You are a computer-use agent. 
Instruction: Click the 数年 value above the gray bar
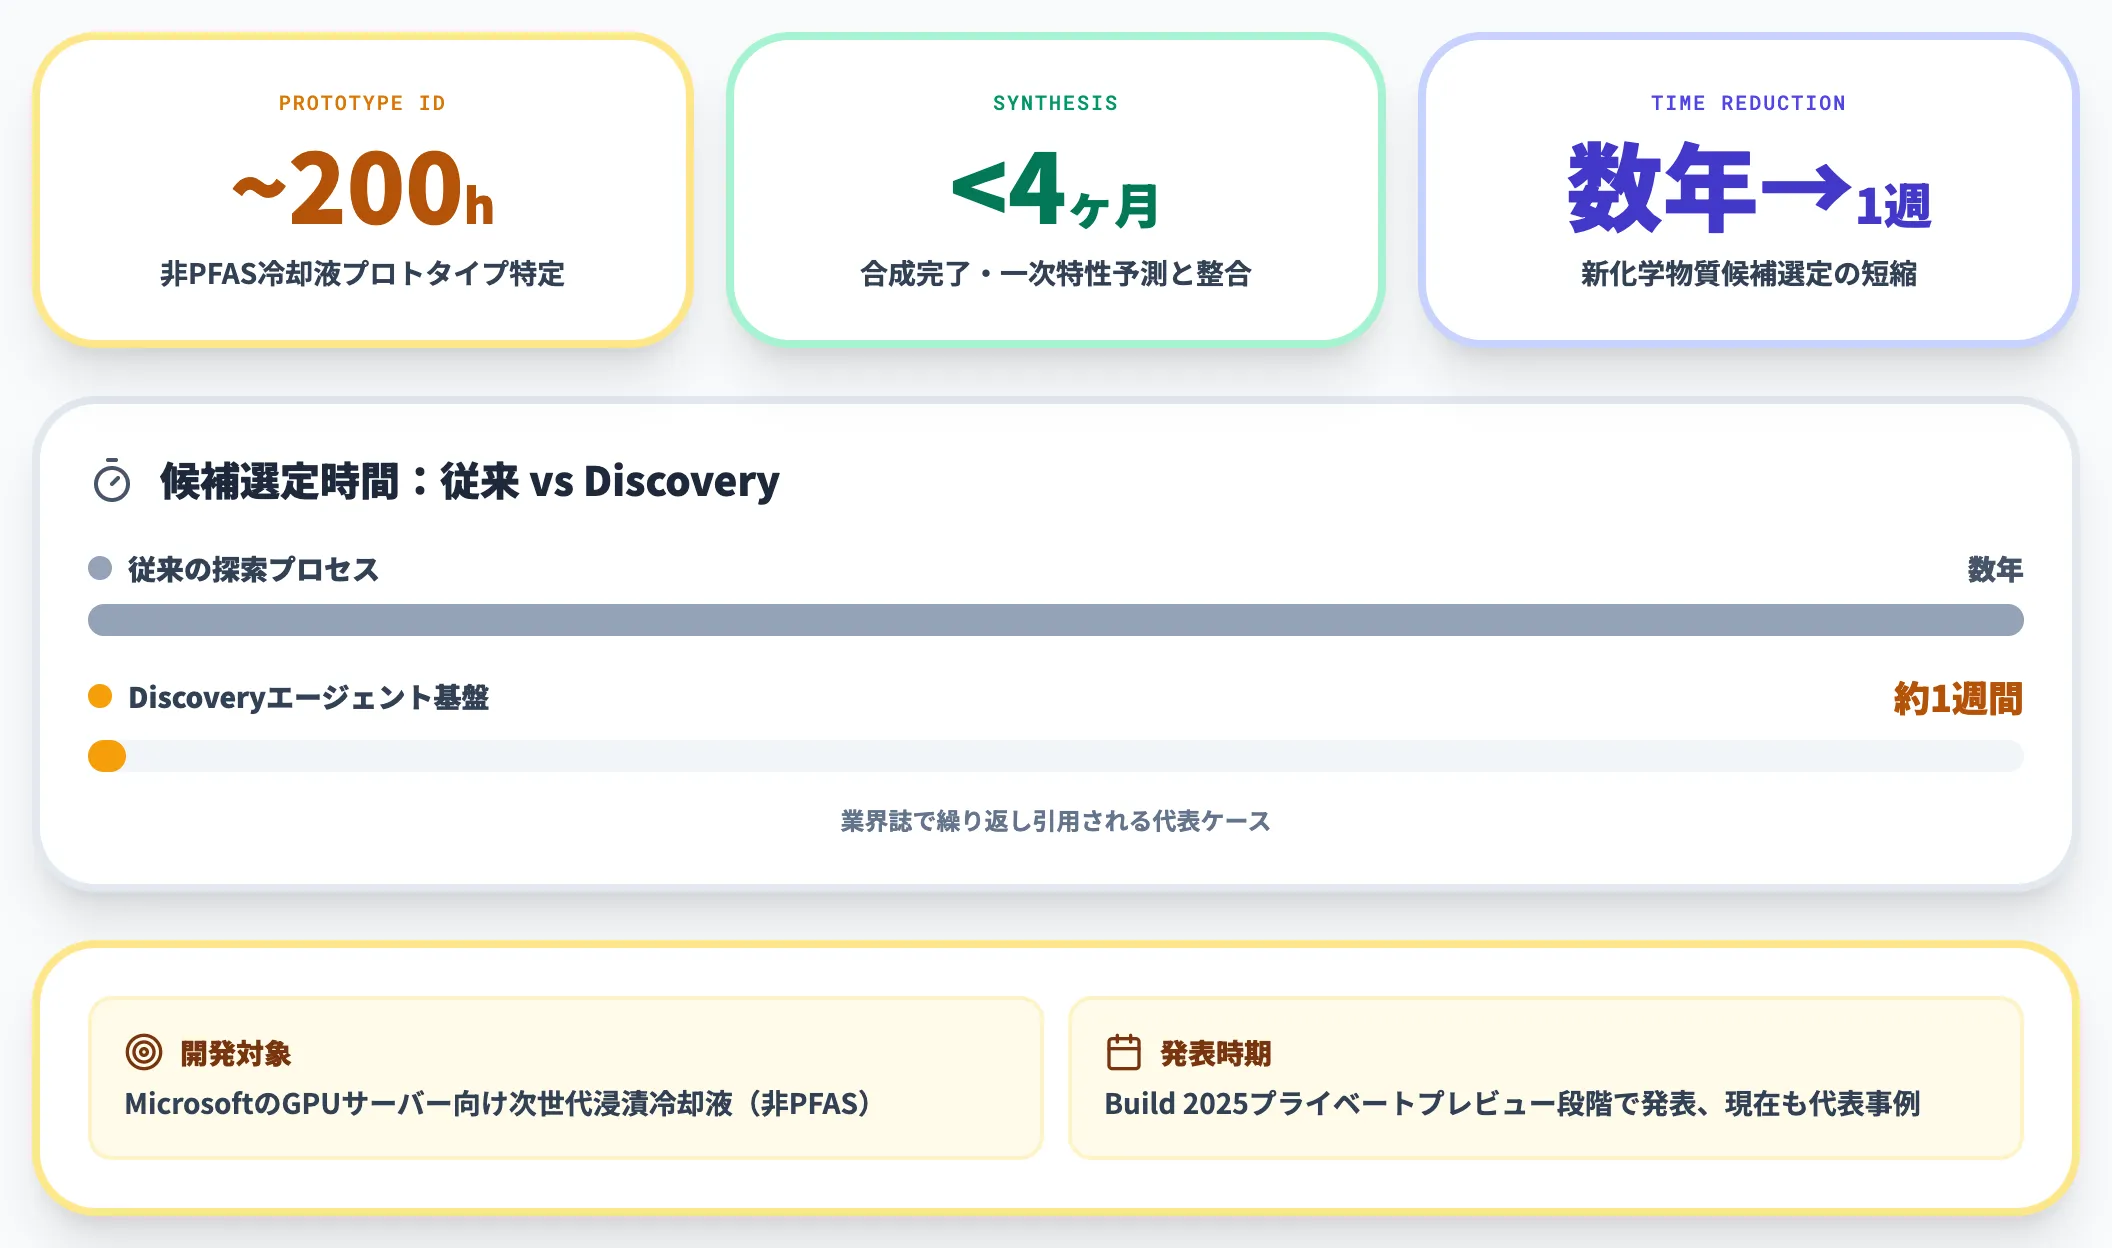pyautogui.click(x=1995, y=569)
